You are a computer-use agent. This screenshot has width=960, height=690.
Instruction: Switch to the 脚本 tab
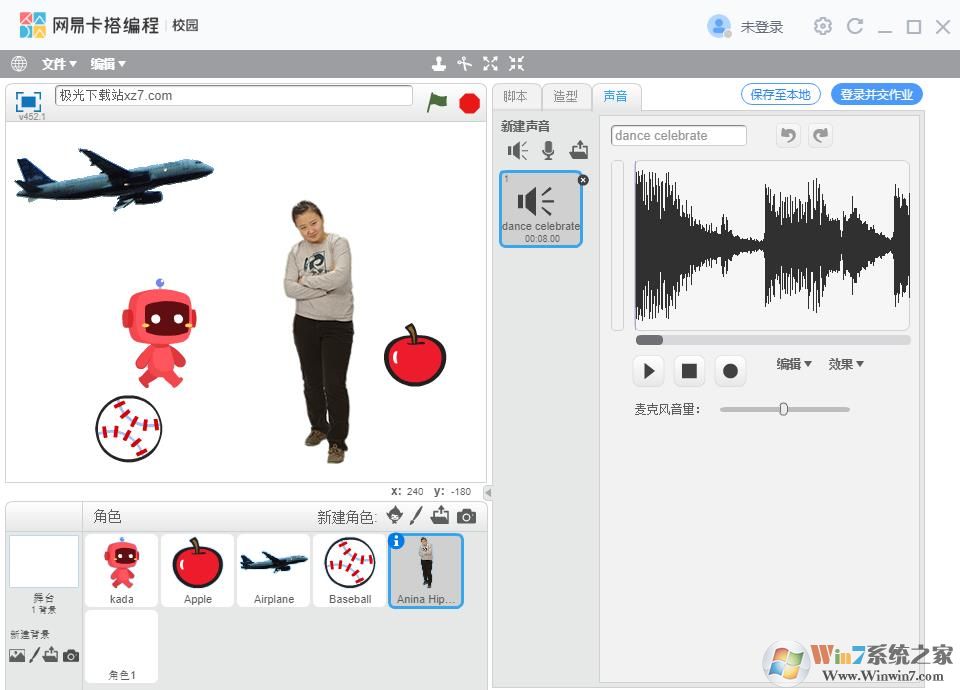tap(516, 96)
